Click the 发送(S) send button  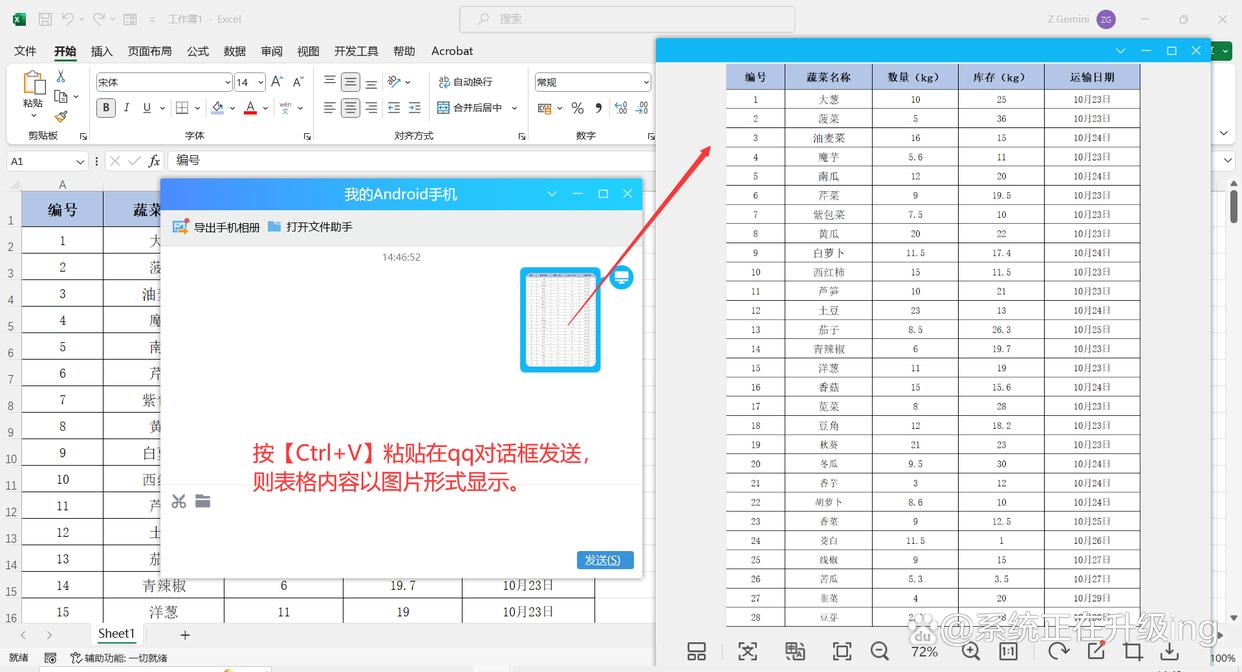tap(605, 560)
